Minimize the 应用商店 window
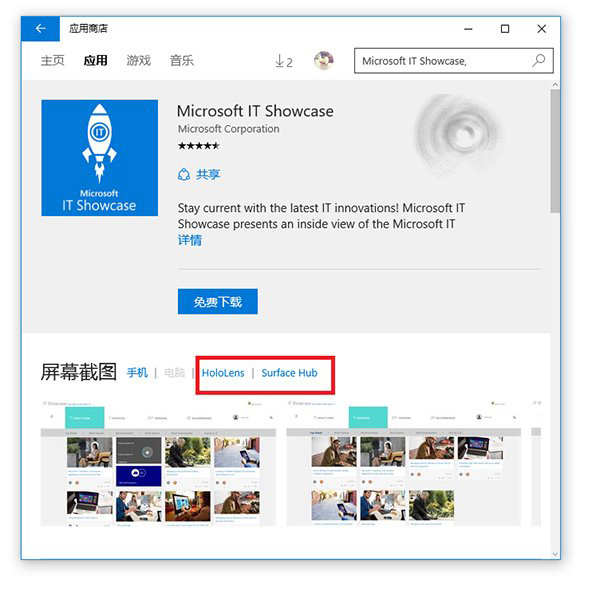The height and width of the screenshot is (595, 600). (x=468, y=29)
